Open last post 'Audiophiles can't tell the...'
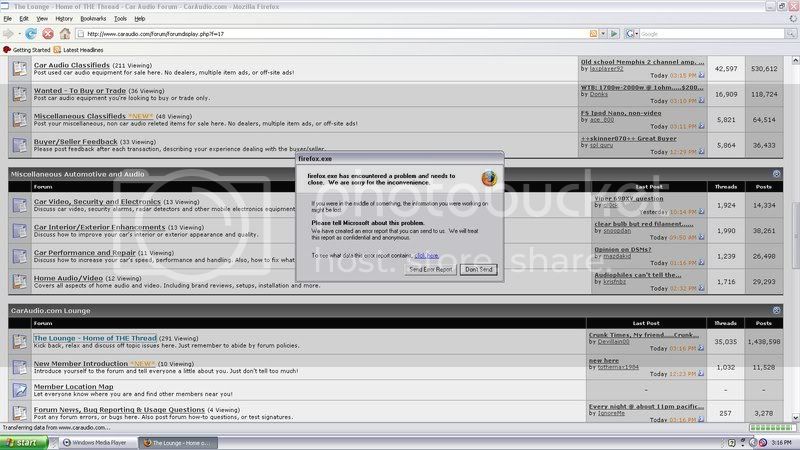Screen dimensions: 800x450 click(x=638, y=275)
